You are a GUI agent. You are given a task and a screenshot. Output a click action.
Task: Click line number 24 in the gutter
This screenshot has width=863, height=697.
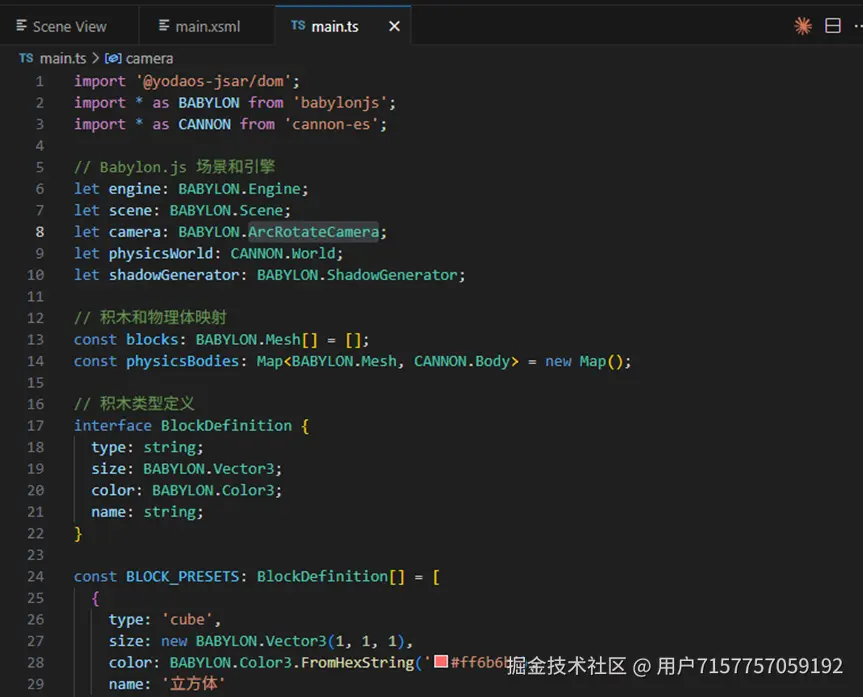click(35, 576)
